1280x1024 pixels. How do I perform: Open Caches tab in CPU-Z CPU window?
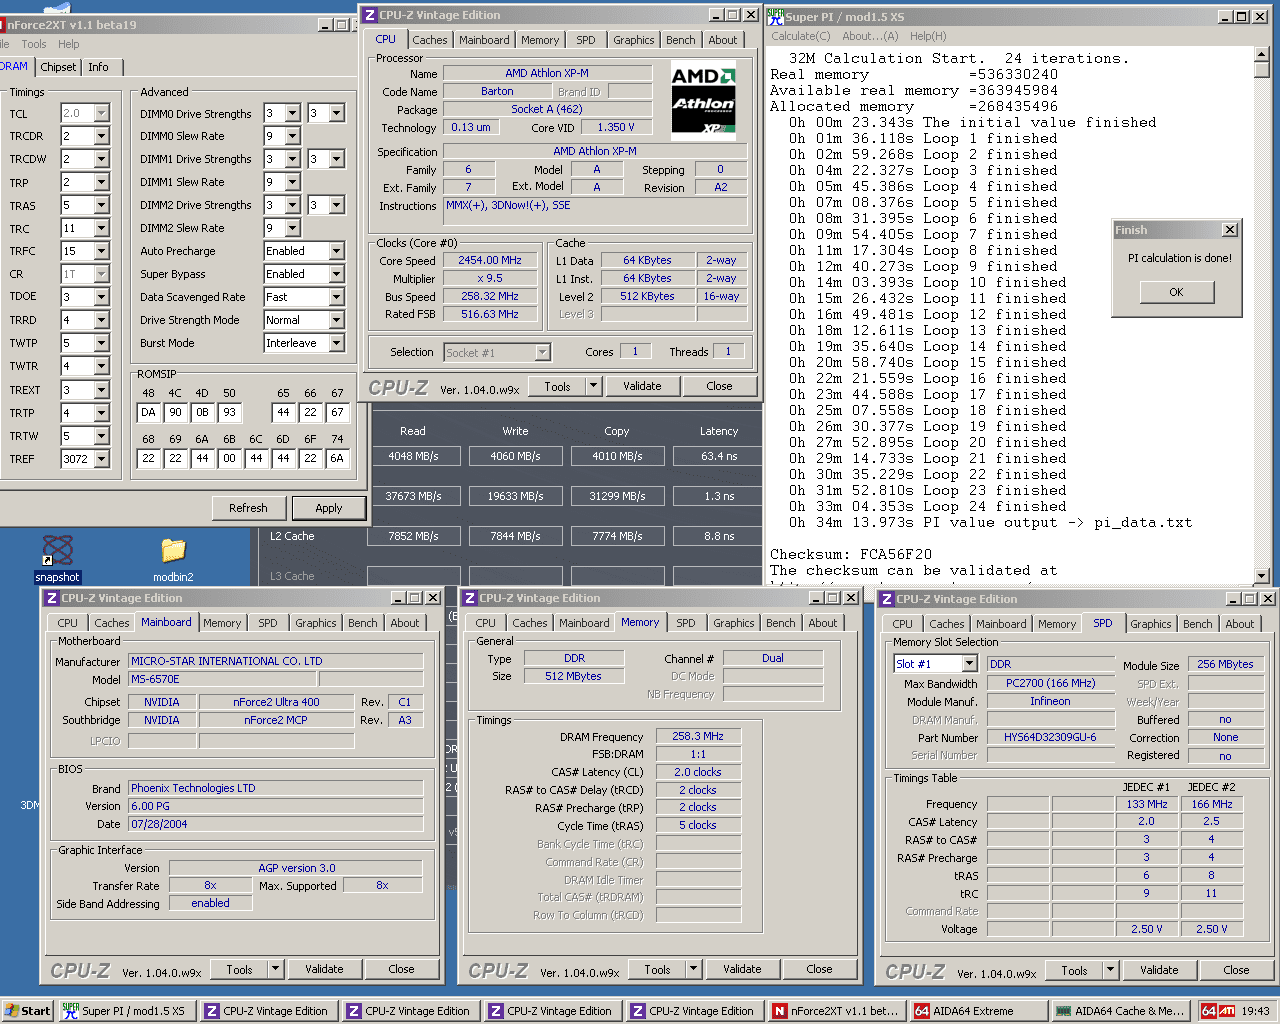point(430,40)
